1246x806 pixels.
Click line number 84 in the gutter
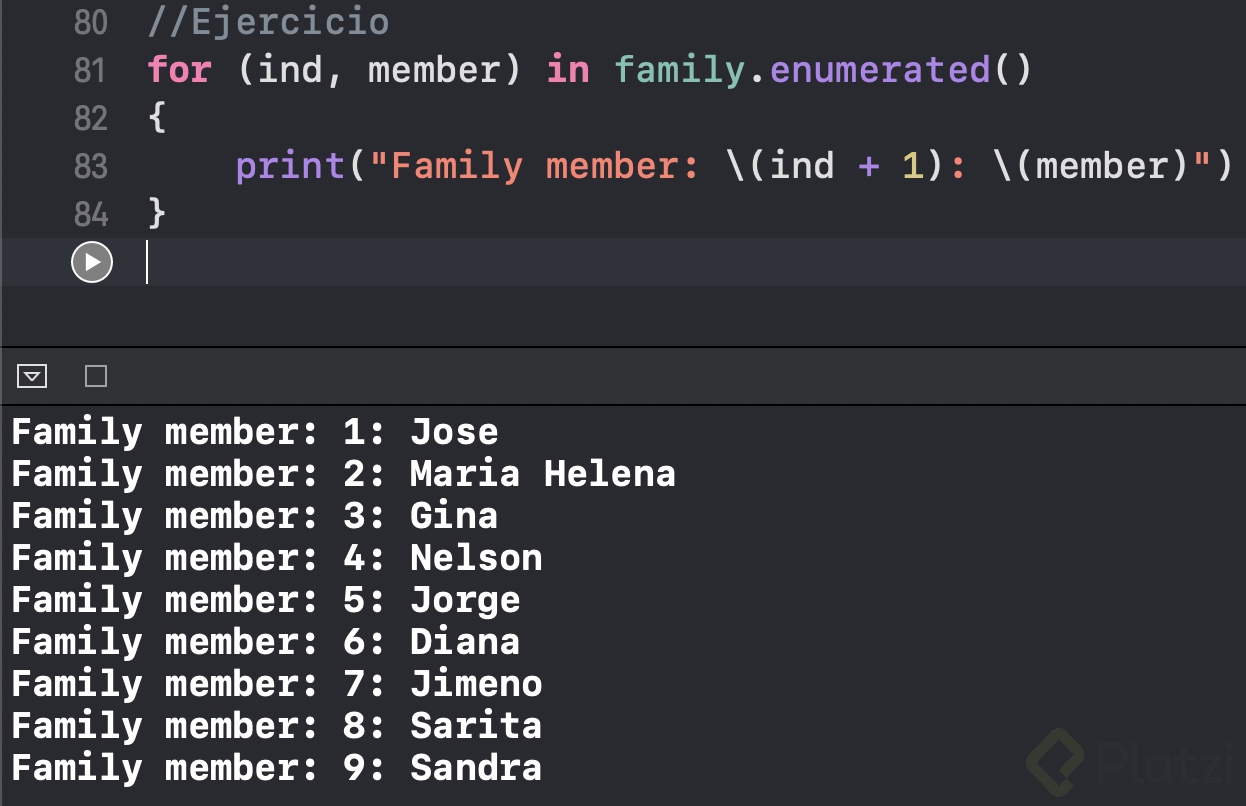tap(90, 214)
